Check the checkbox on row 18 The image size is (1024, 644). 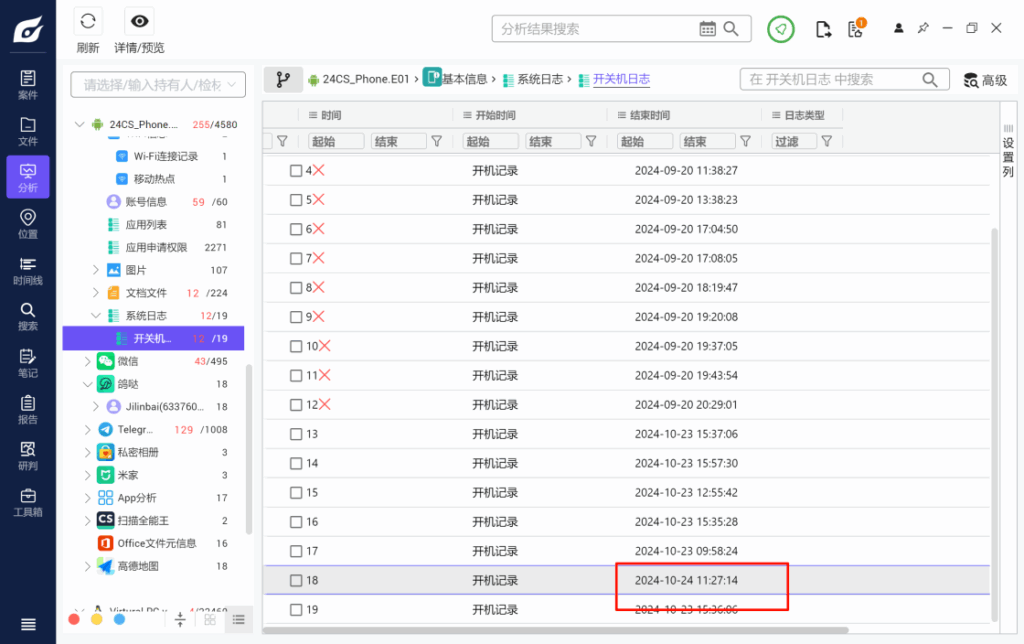296,579
